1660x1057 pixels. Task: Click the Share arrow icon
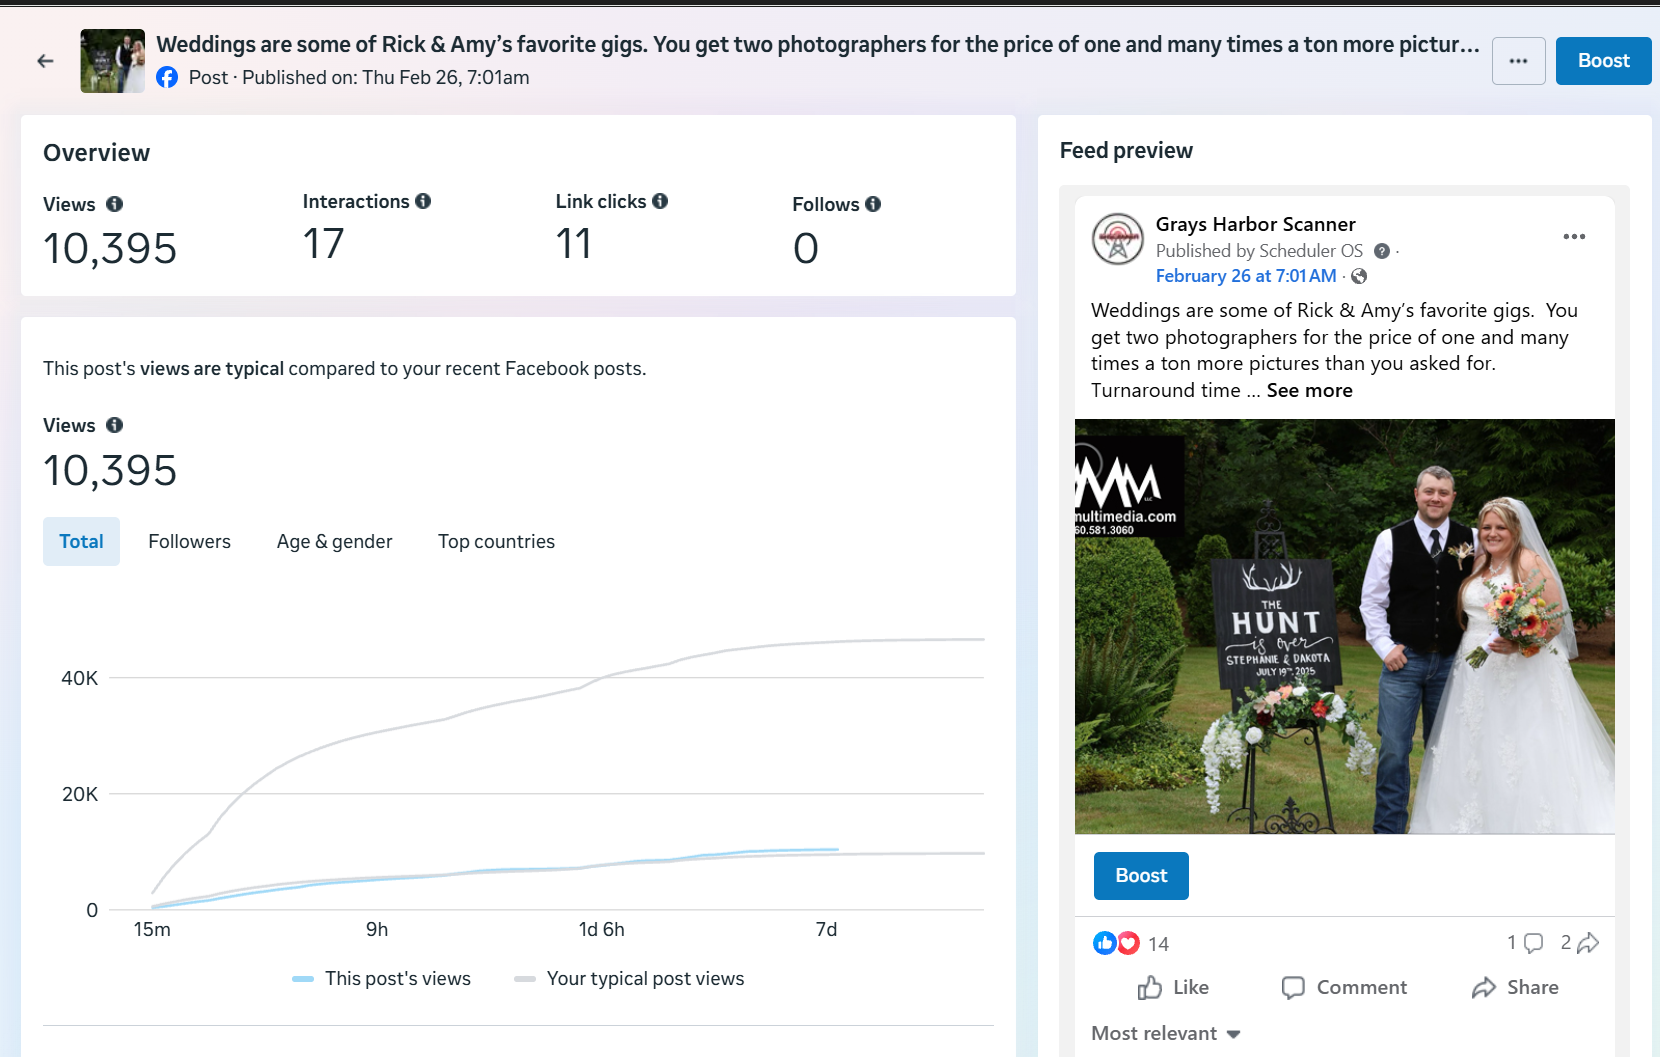coord(1484,988)
